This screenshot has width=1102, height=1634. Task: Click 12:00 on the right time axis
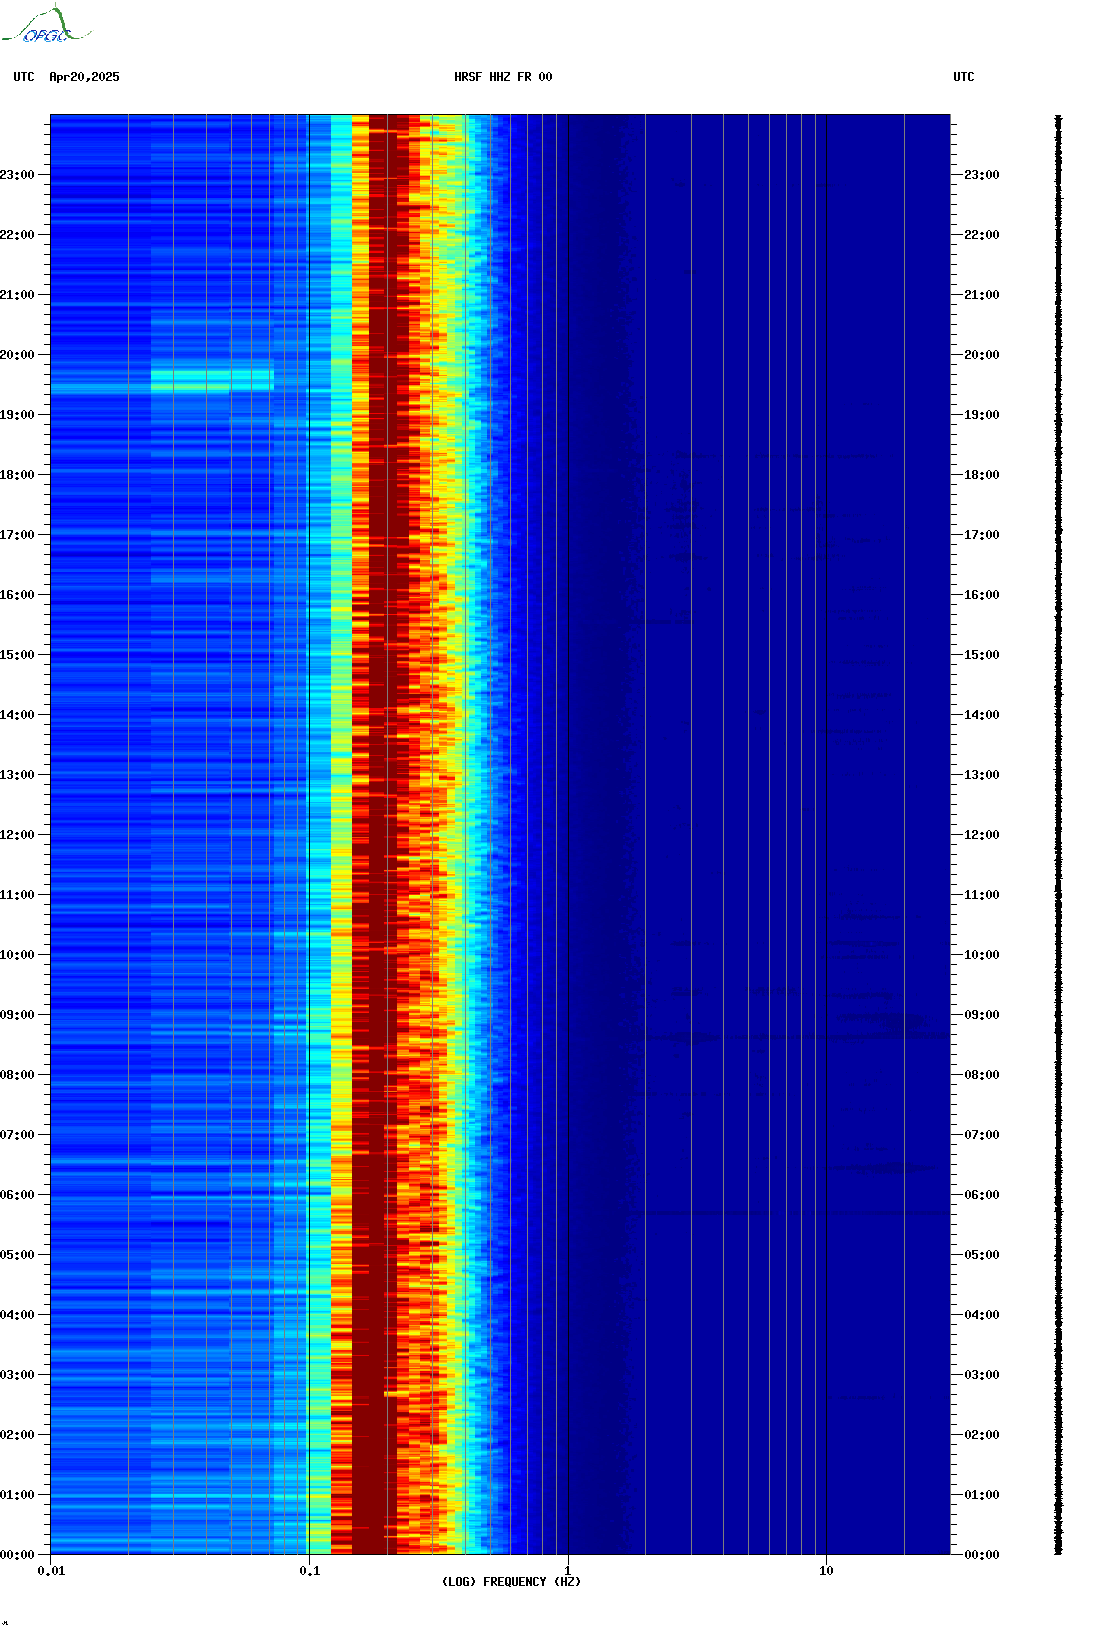click(x=982, y=835)
